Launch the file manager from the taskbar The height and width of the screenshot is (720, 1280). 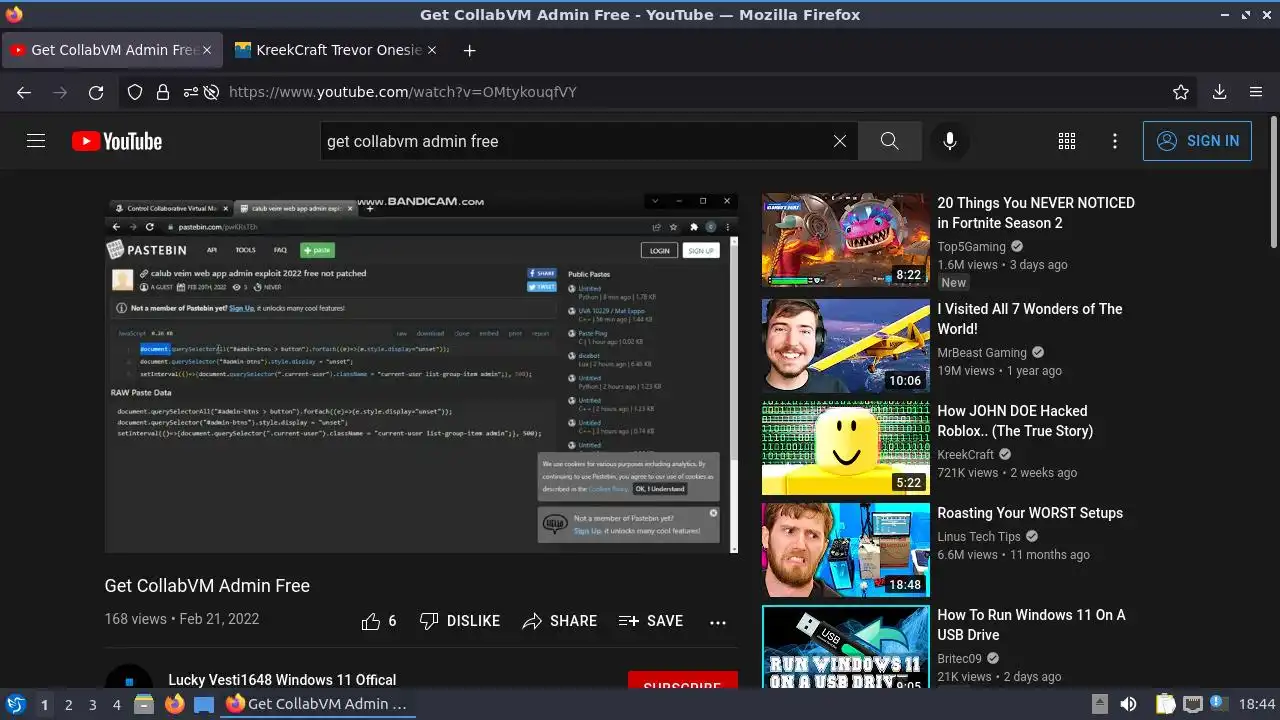pyautogui.click(x=144, y=704)
